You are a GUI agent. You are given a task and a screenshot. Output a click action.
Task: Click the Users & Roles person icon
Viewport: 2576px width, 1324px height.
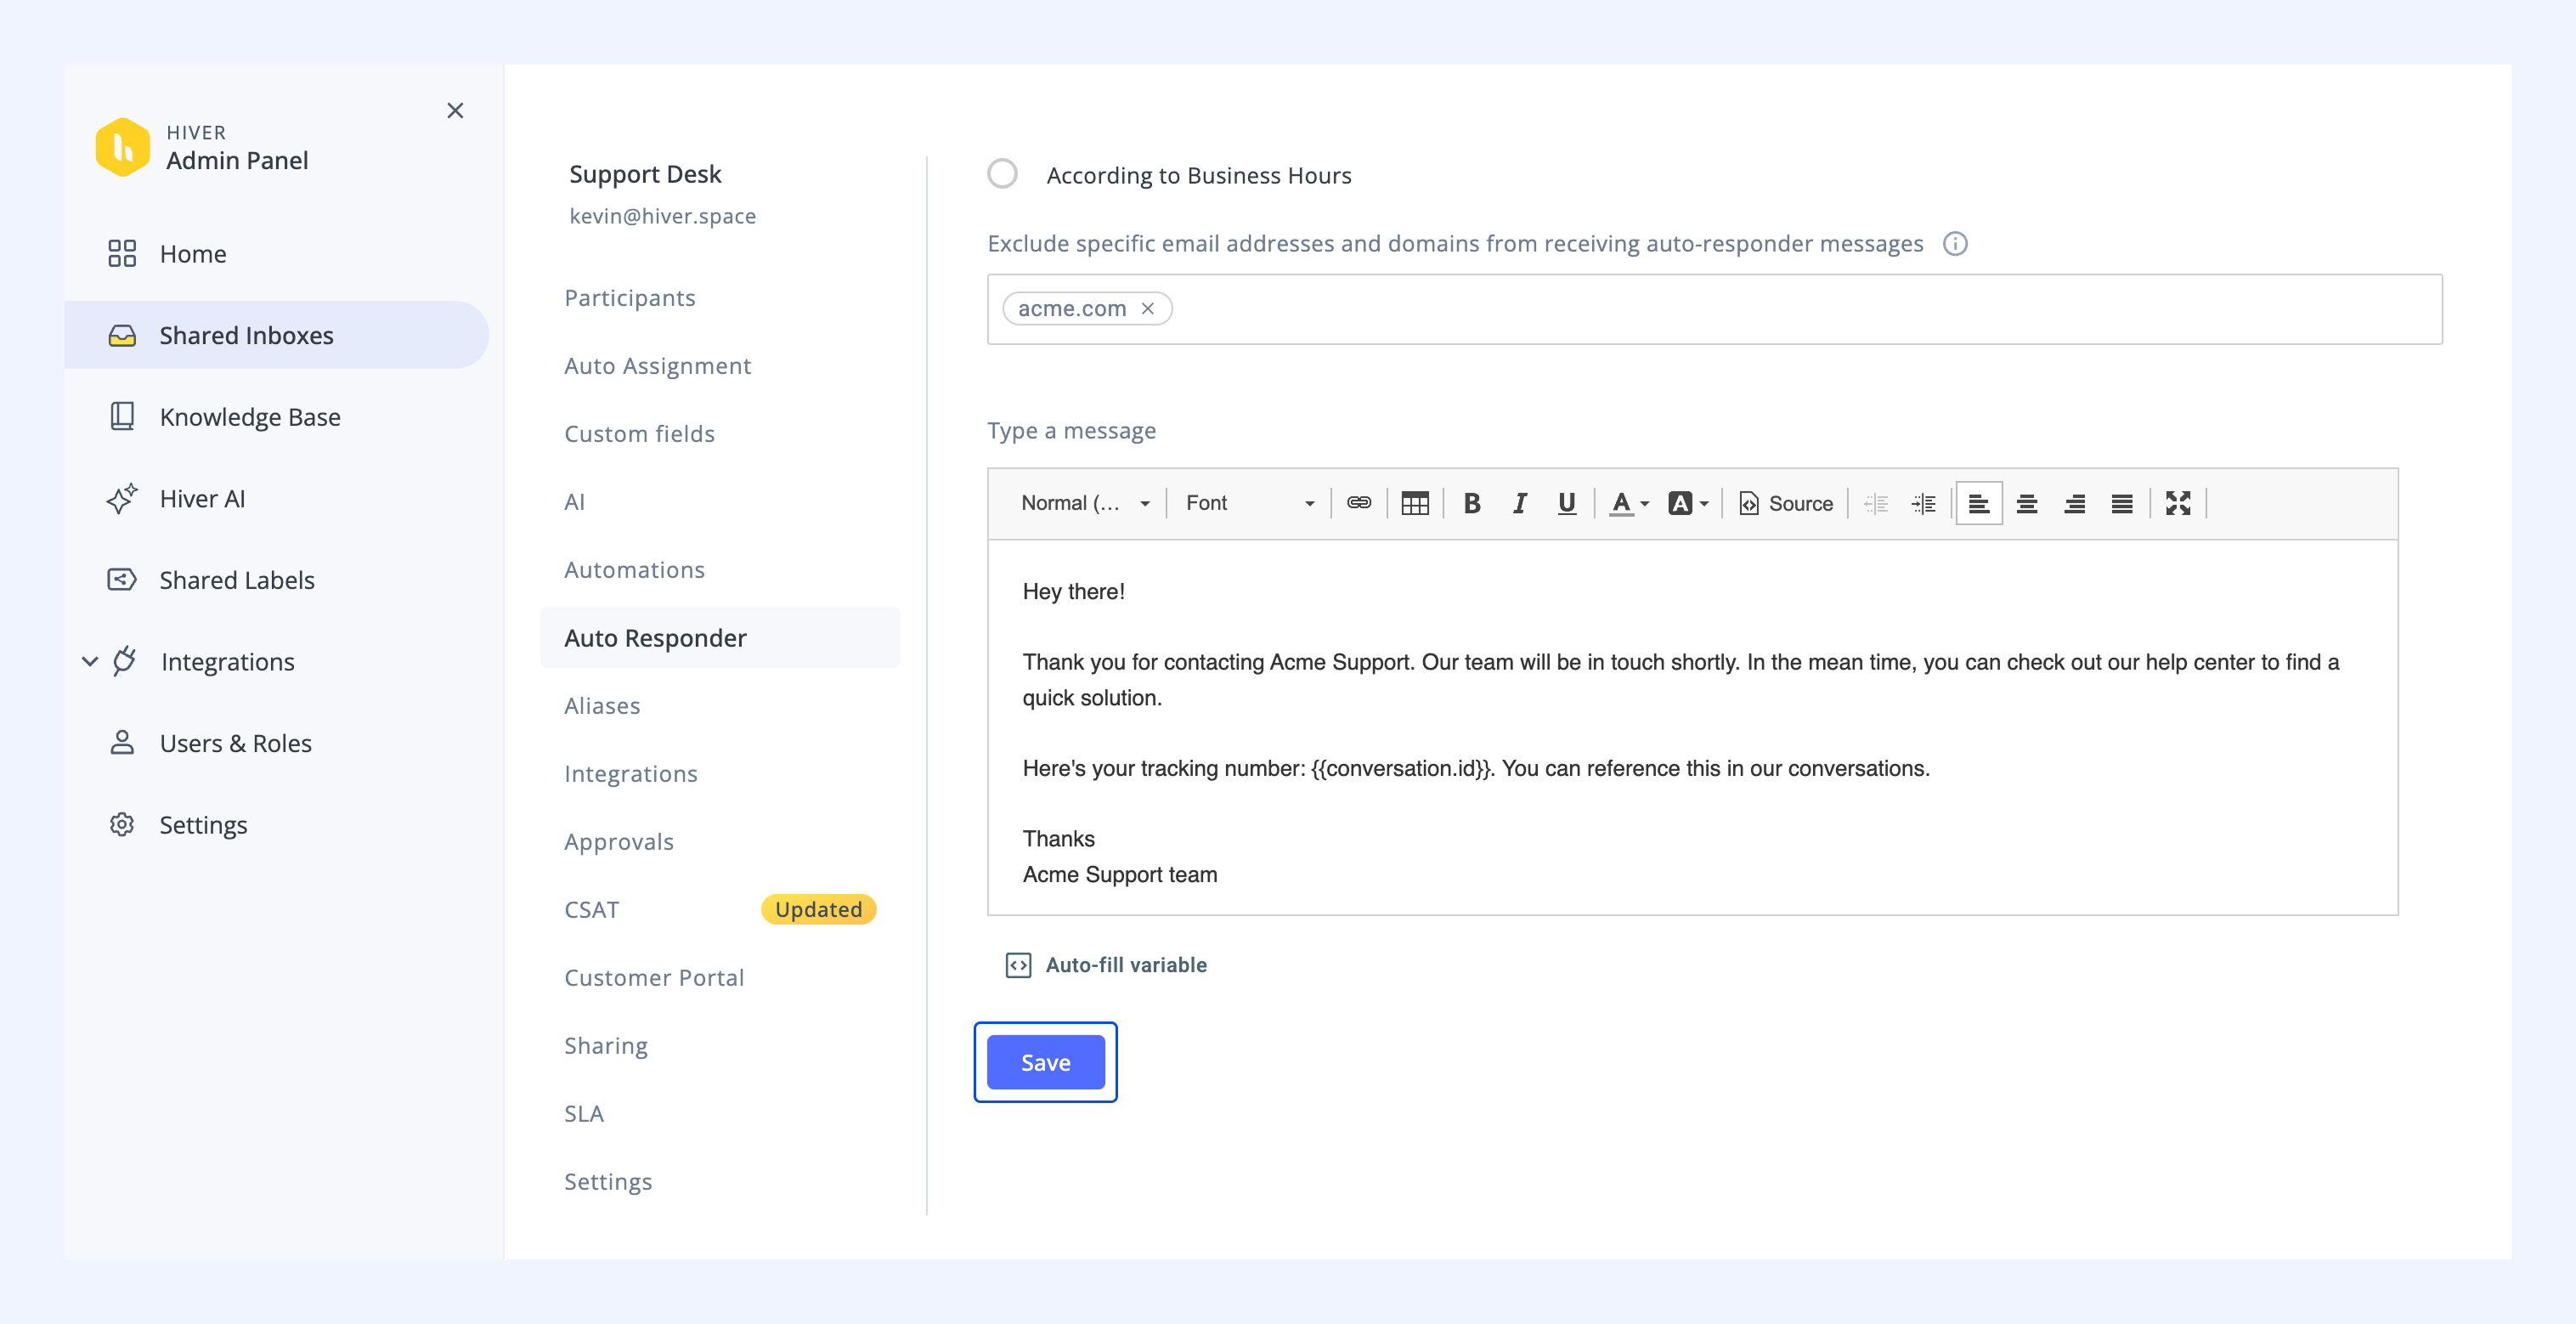coord(122,743)
